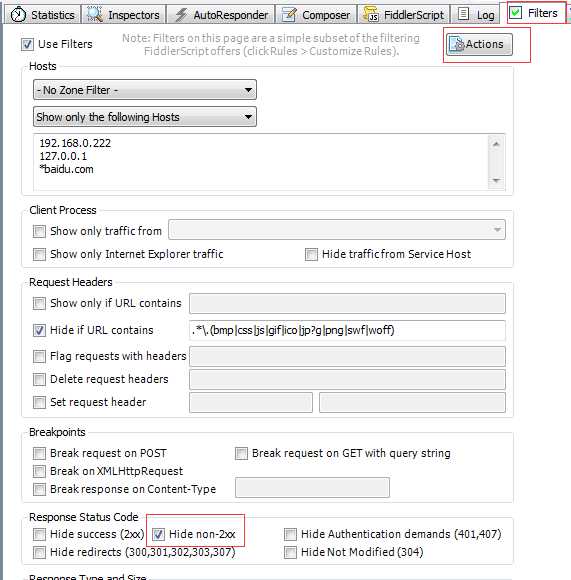The width and height of the screenshot is (571, 580).
Task: Open the Show only the following Hosts dropdown
Action: (x=145, y=117)
